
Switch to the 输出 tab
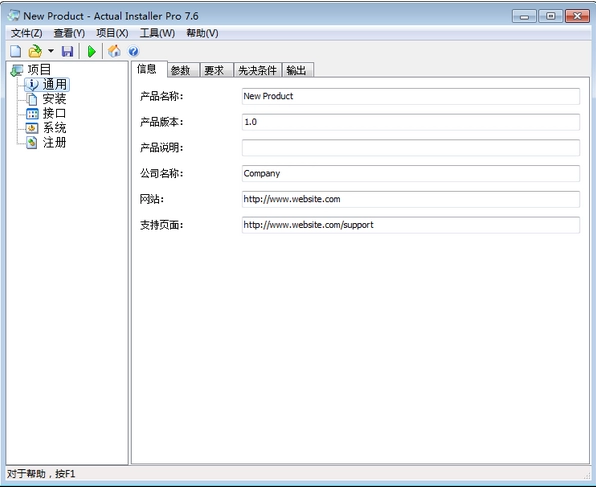click(298, 70)
